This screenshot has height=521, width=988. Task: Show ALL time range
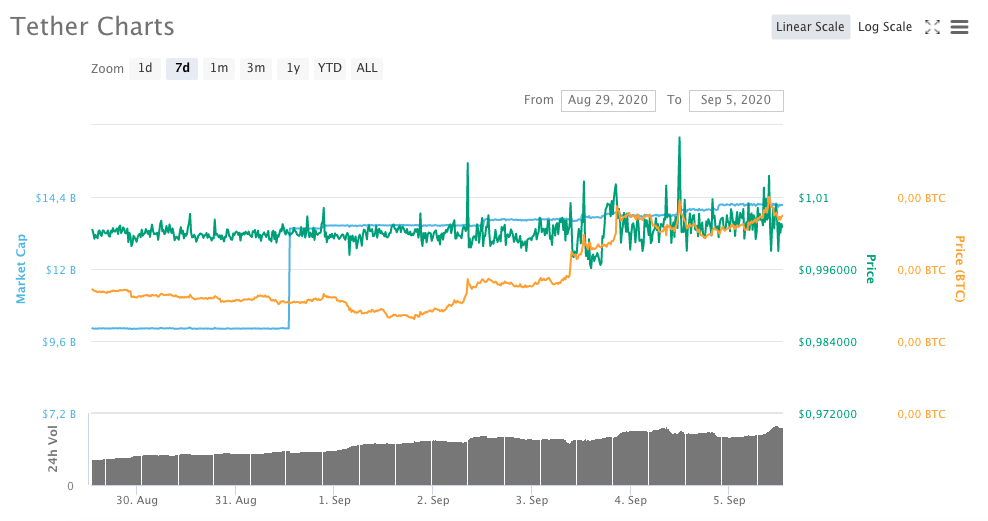367,68
